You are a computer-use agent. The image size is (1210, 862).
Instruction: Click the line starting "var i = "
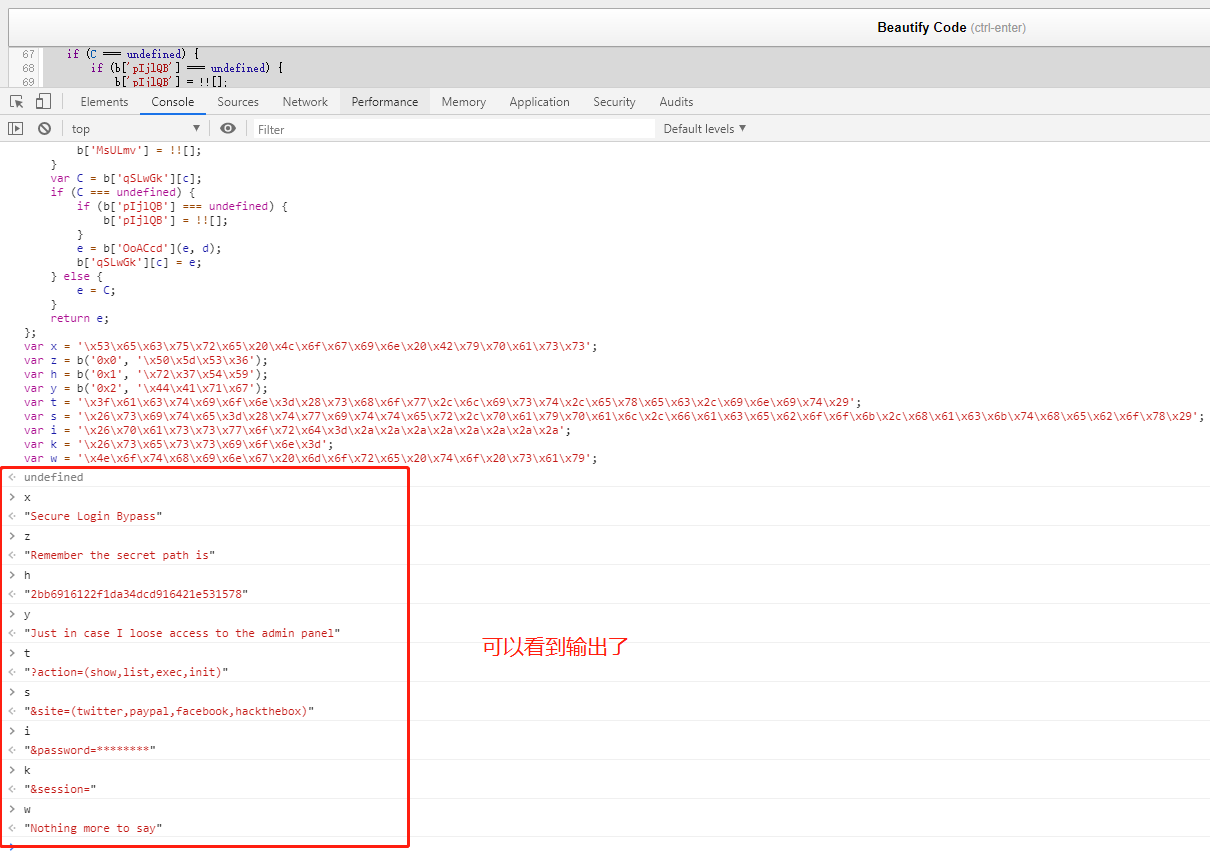tap(297, 430)
